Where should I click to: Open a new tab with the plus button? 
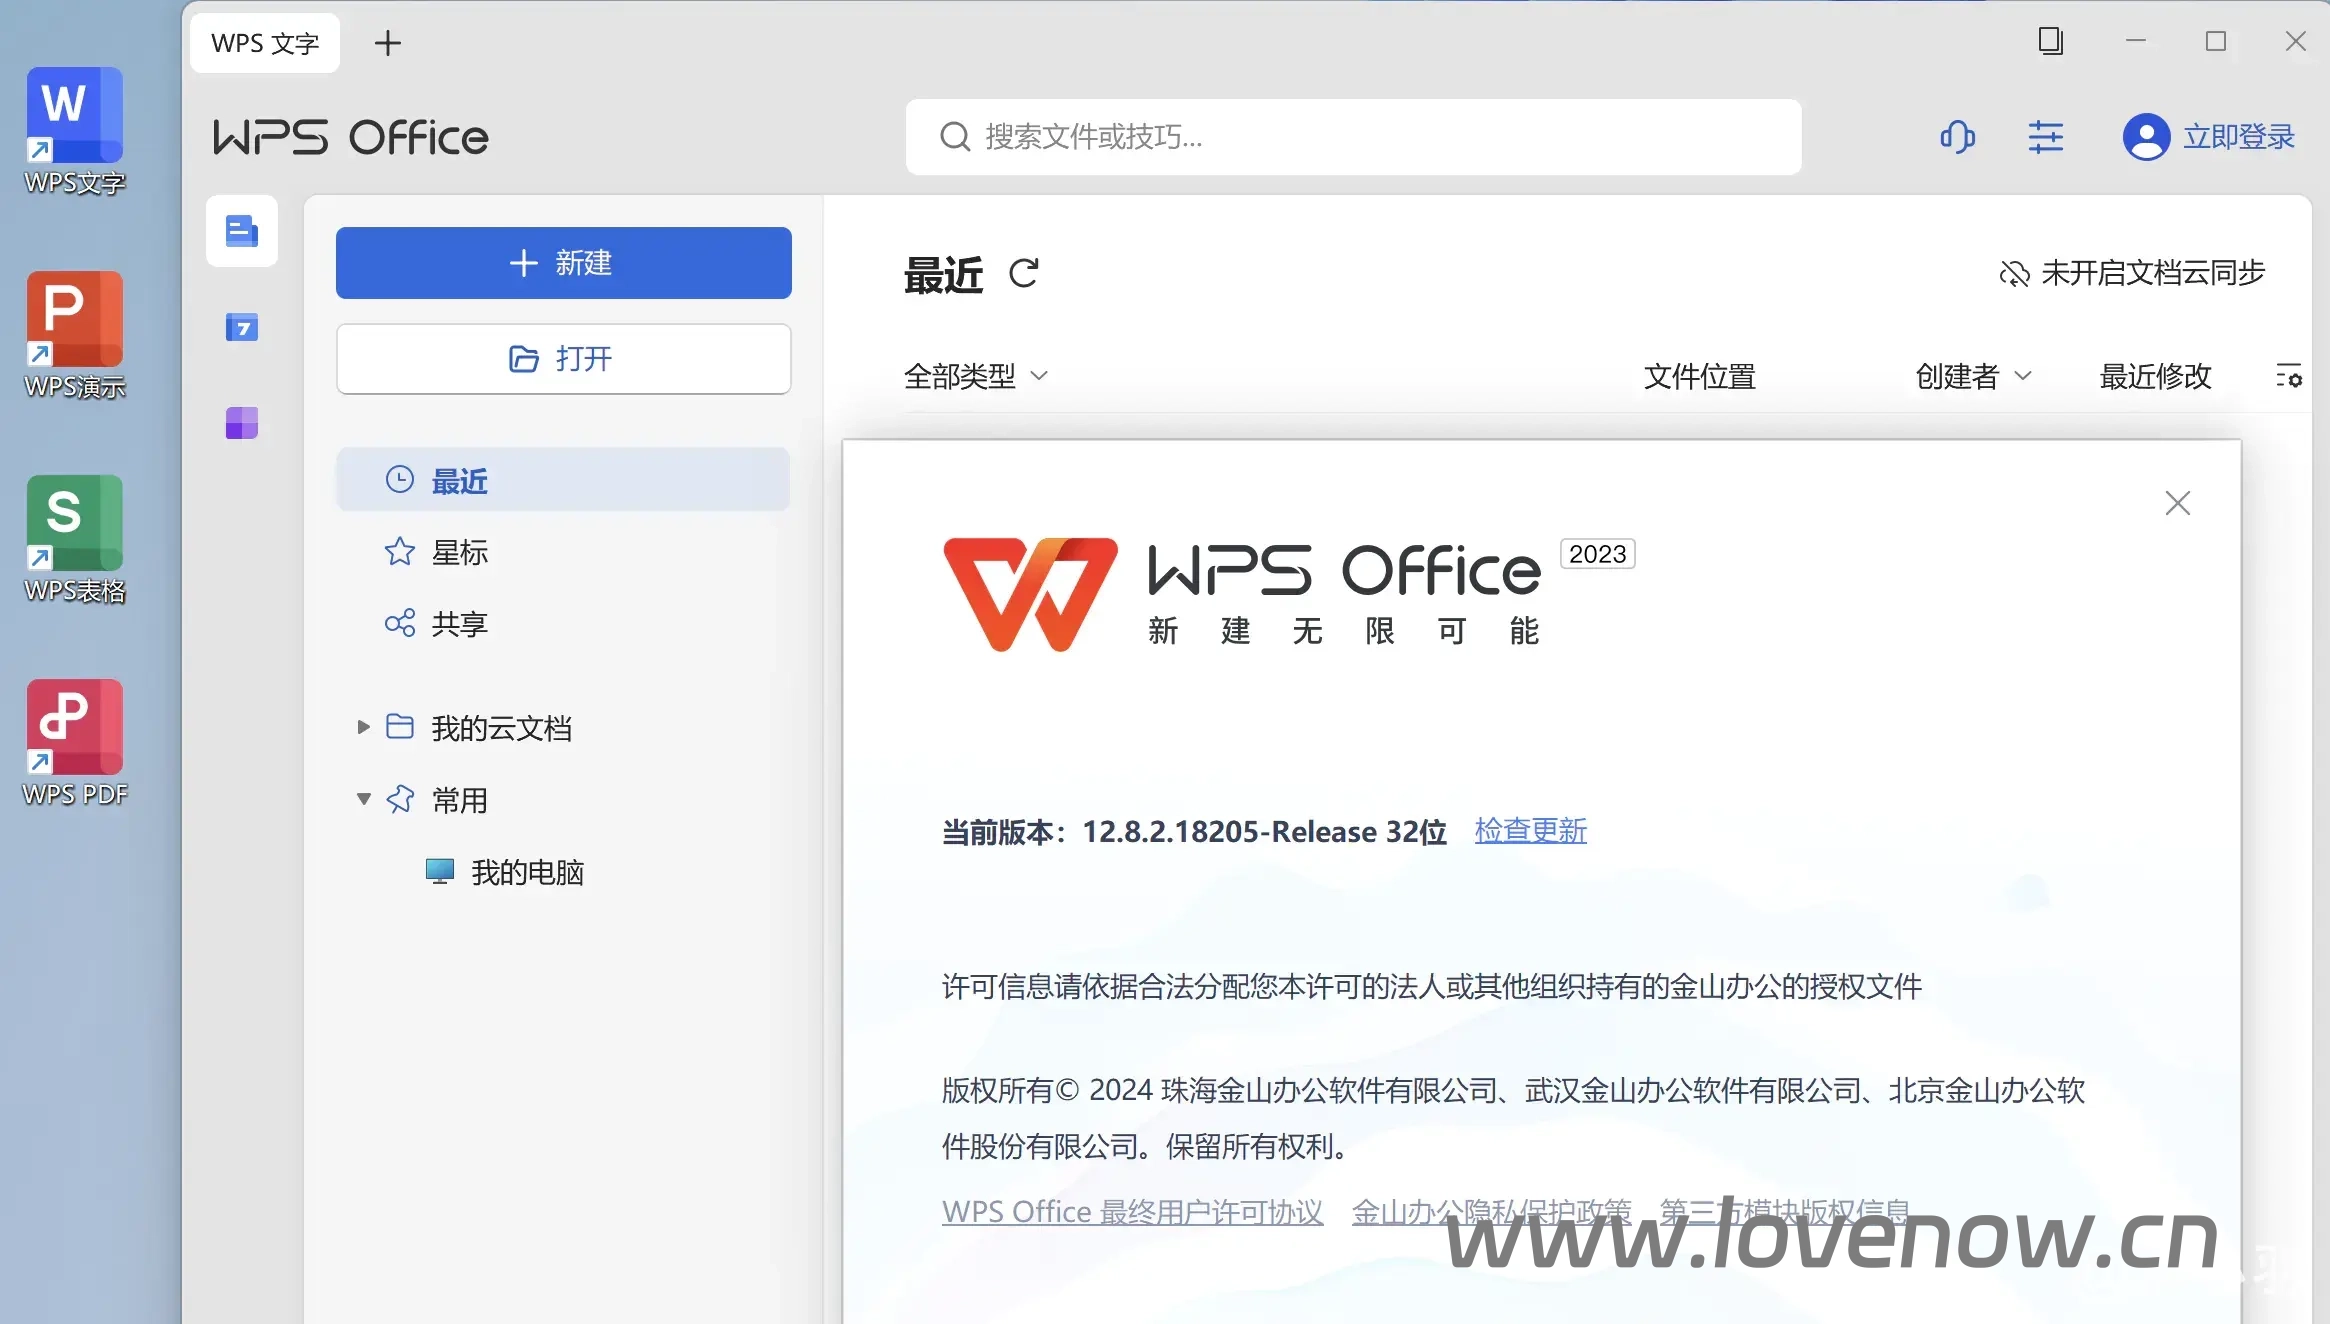point(388,42)
